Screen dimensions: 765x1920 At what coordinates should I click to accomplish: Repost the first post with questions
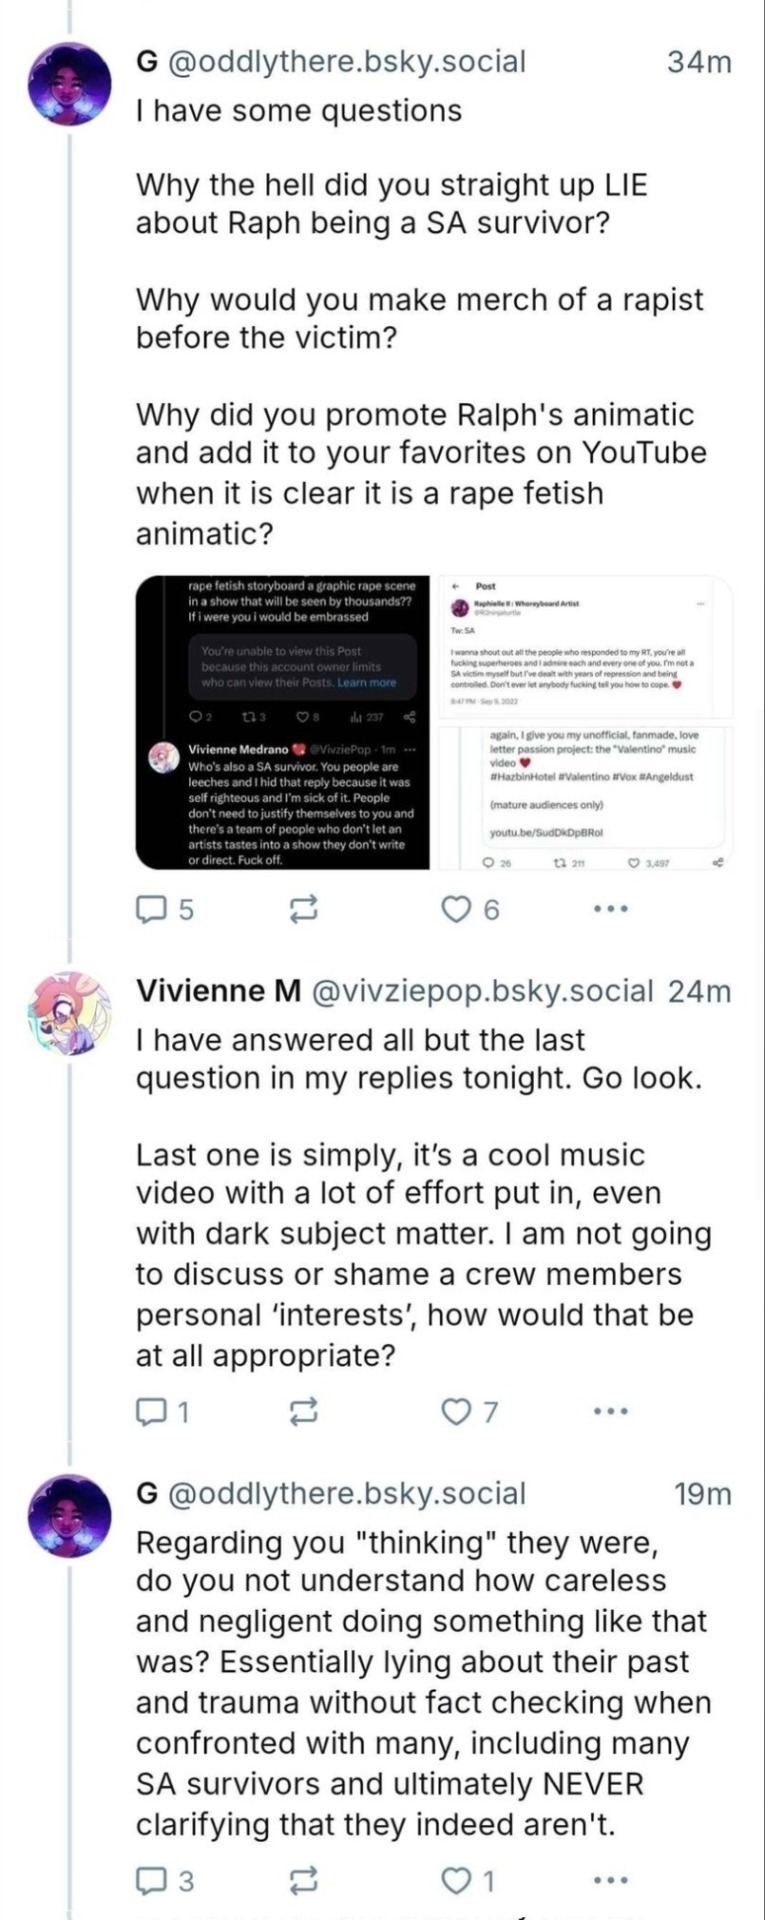click(303, 909)
